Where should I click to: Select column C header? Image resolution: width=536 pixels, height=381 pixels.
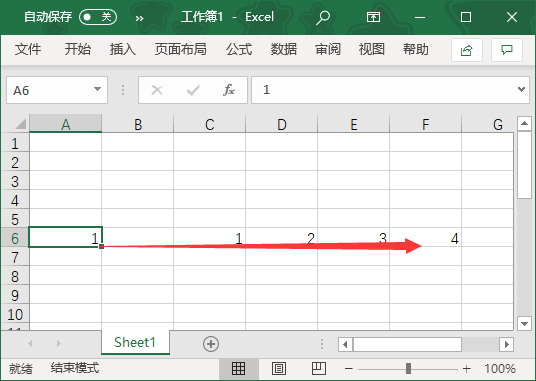pos(210,124)
